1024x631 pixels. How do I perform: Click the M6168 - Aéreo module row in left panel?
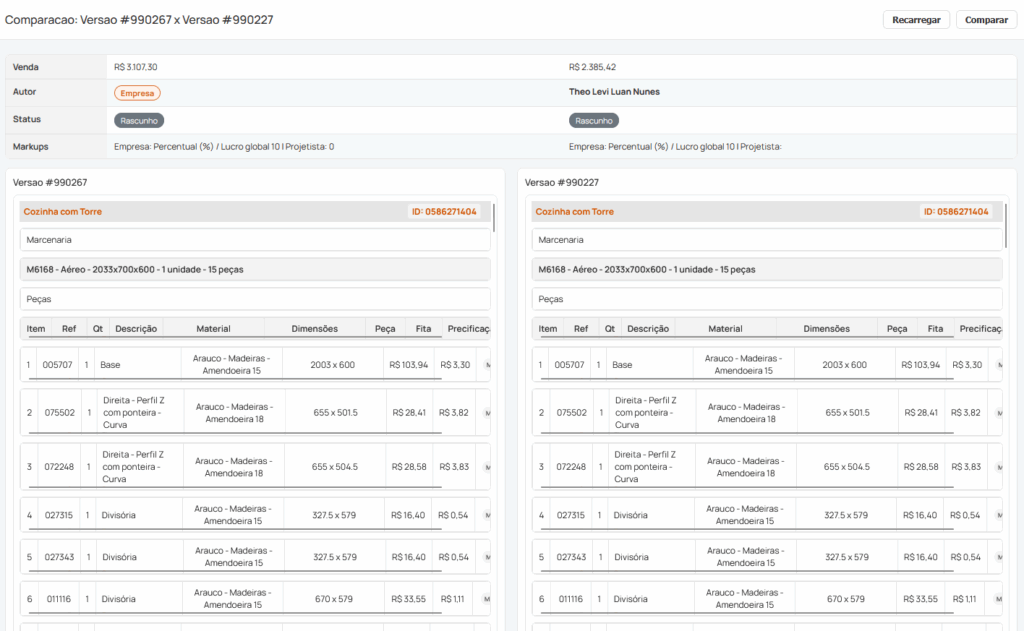(x=255, y=269)
